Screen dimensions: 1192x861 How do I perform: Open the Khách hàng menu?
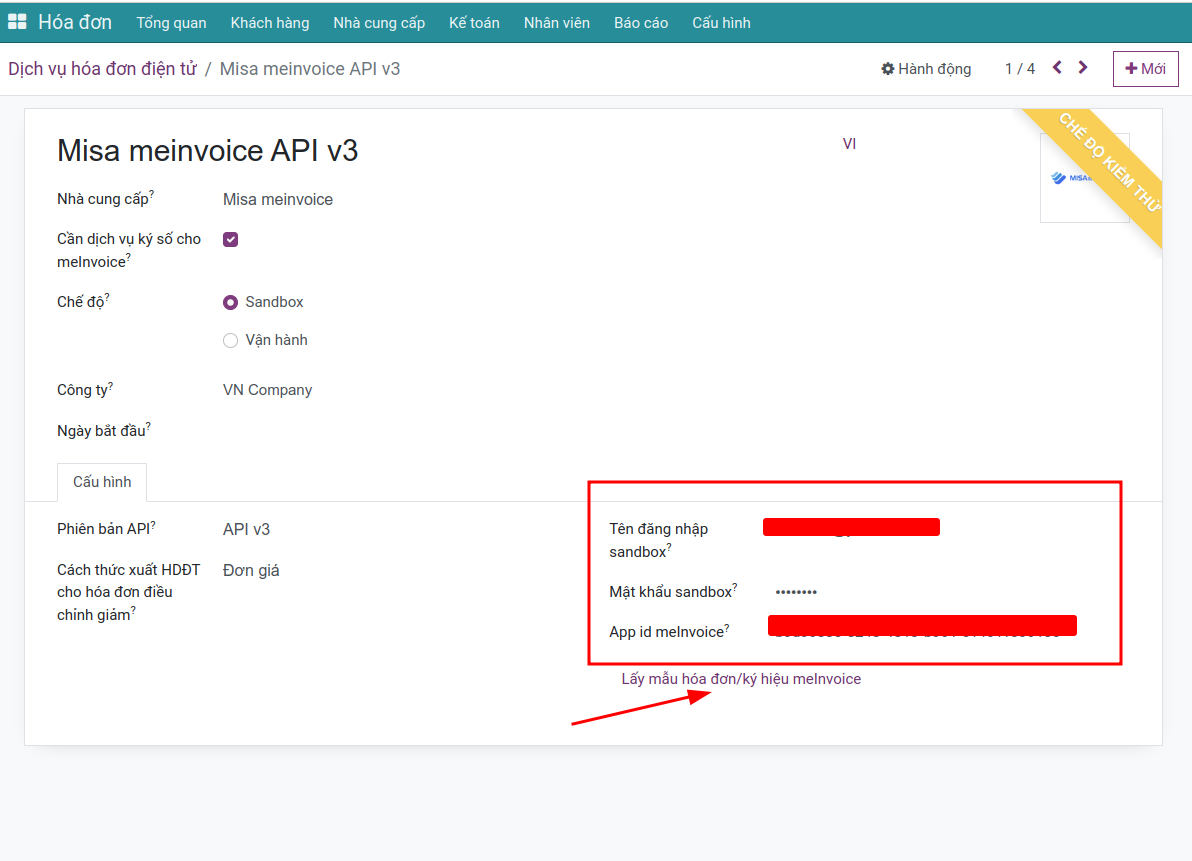tap(269, 22)
